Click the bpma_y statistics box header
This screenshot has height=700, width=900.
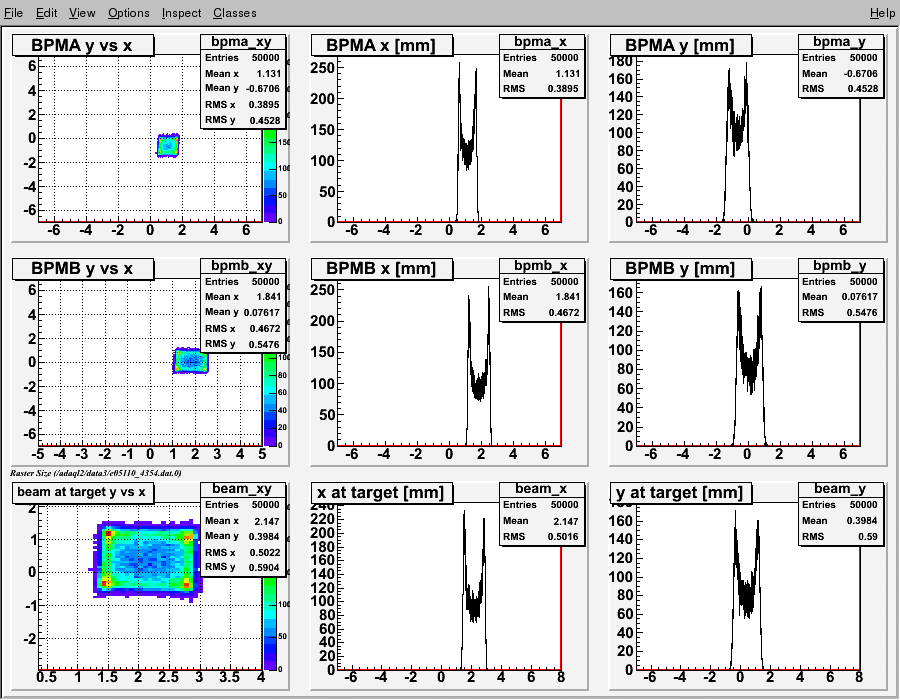(841, 42)
